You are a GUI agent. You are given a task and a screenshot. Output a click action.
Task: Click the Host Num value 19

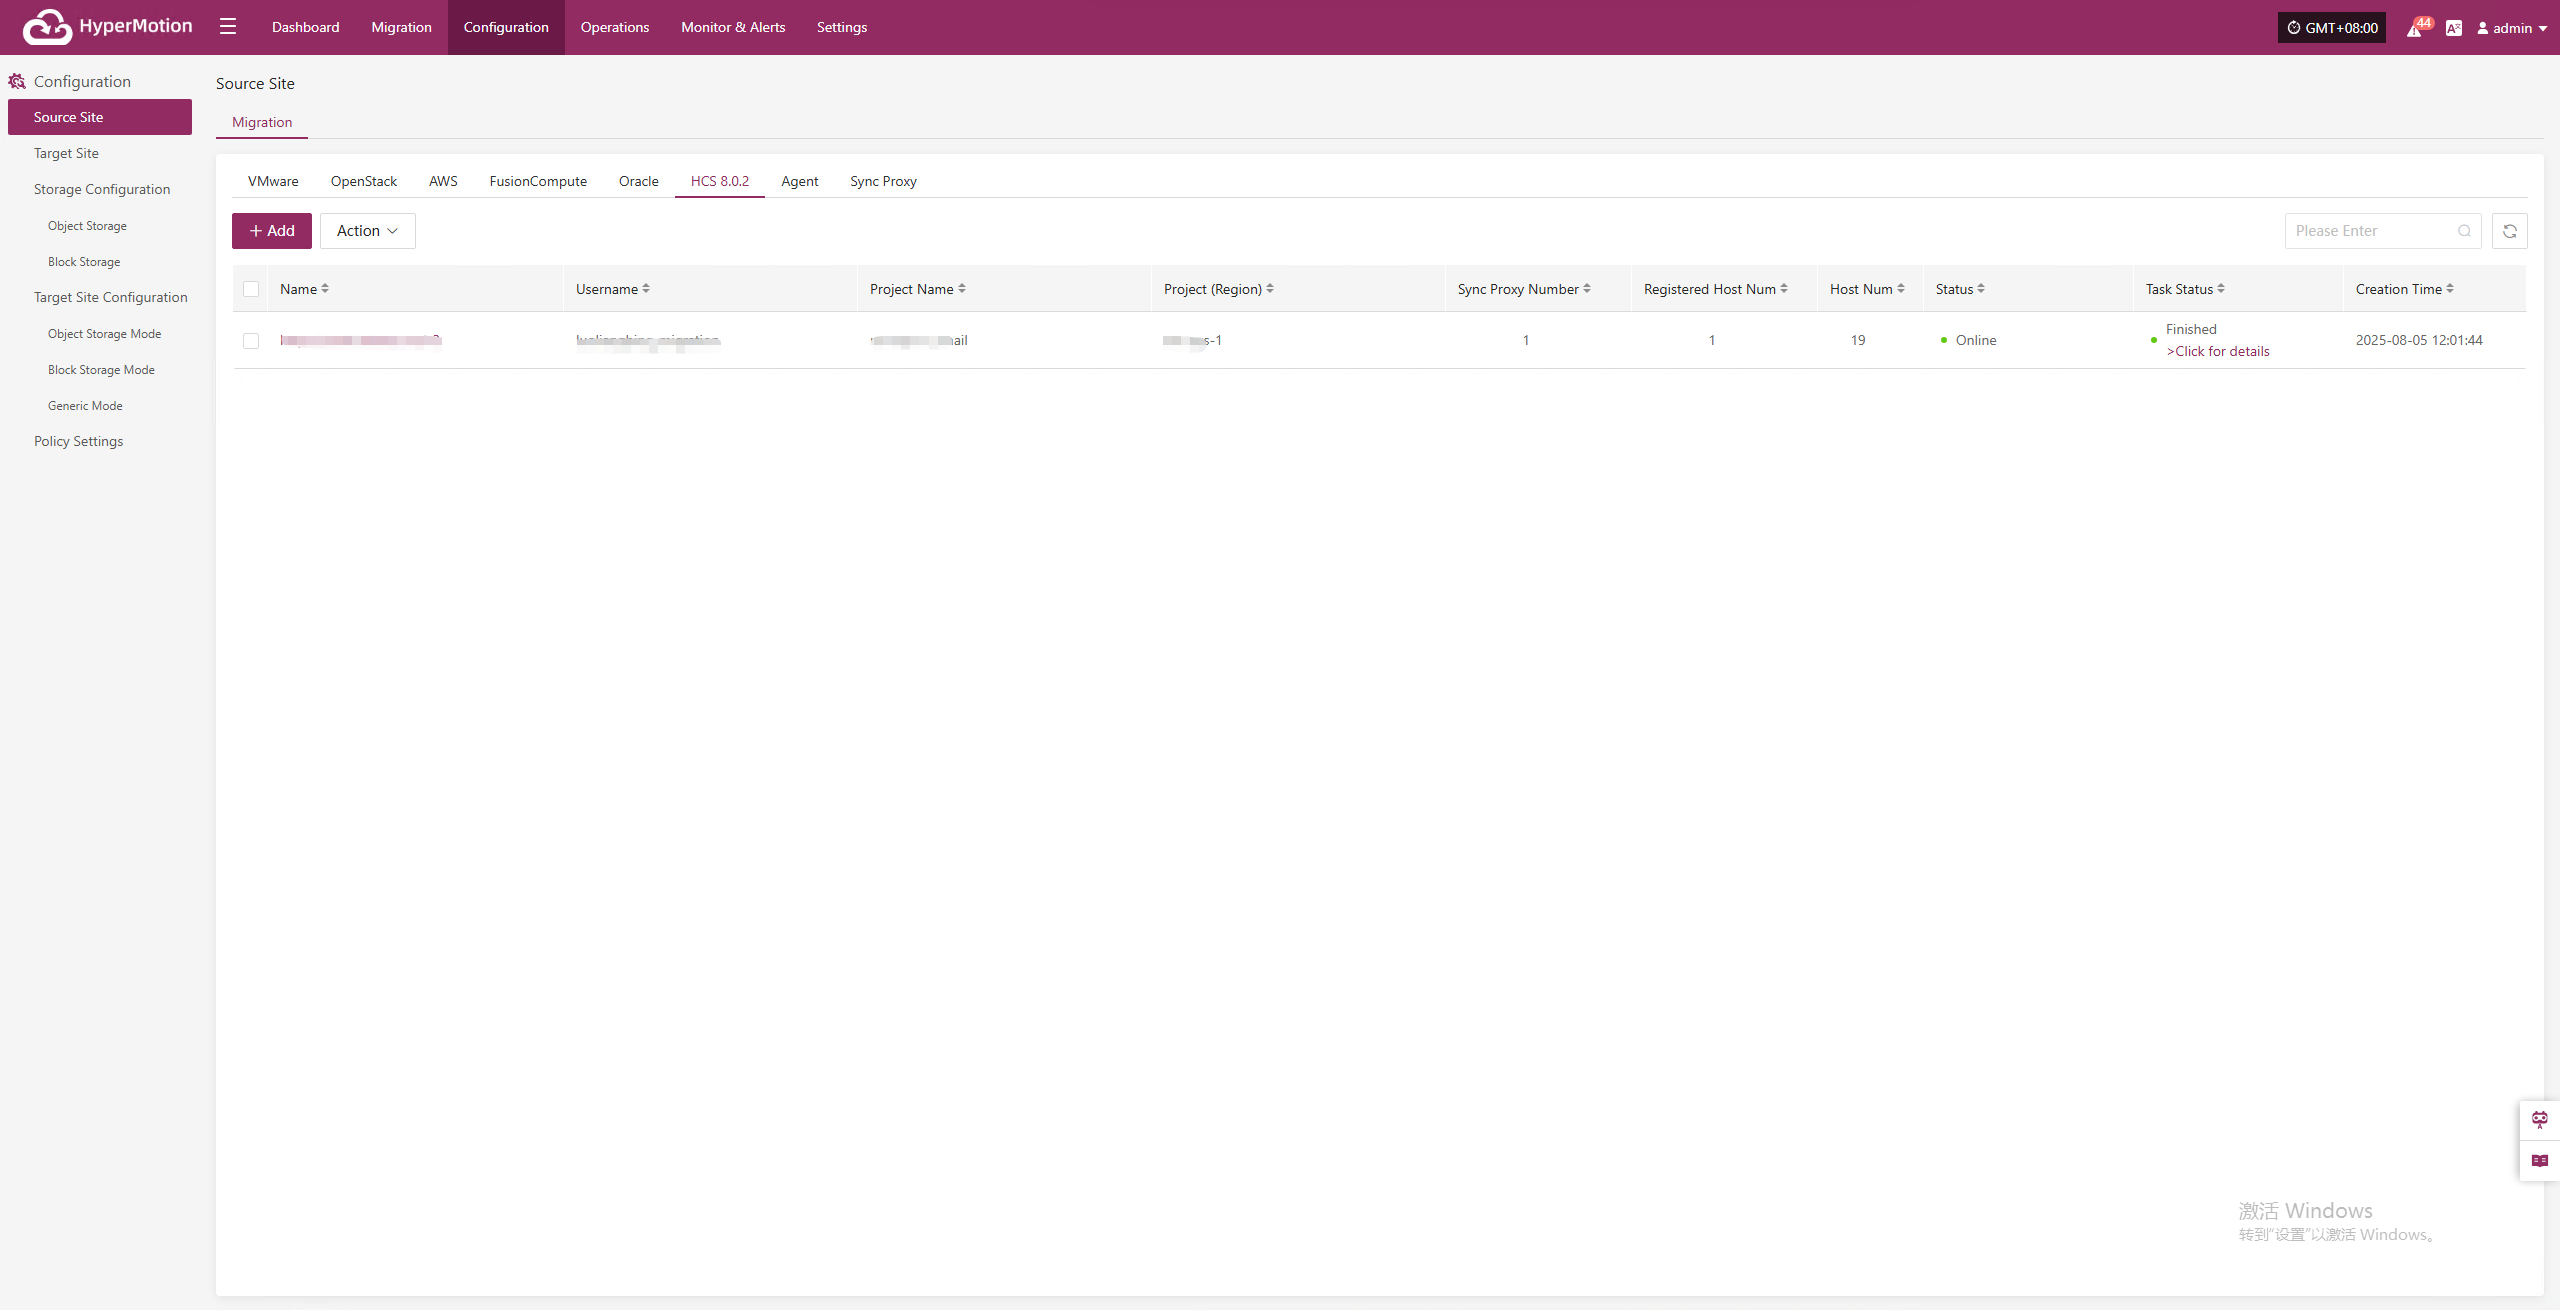(x=1858, y=340)
